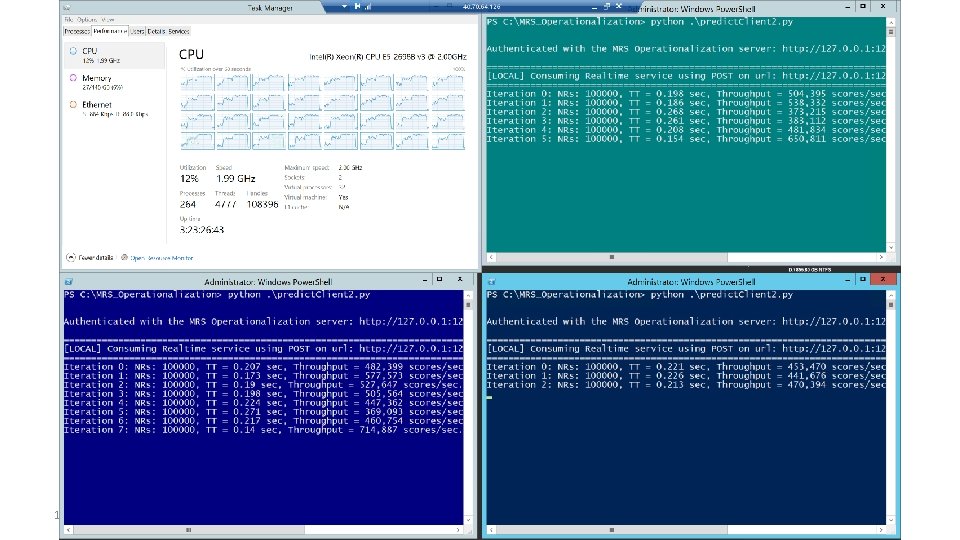
Task: Open the Services tab
Action: click(179, 31)
